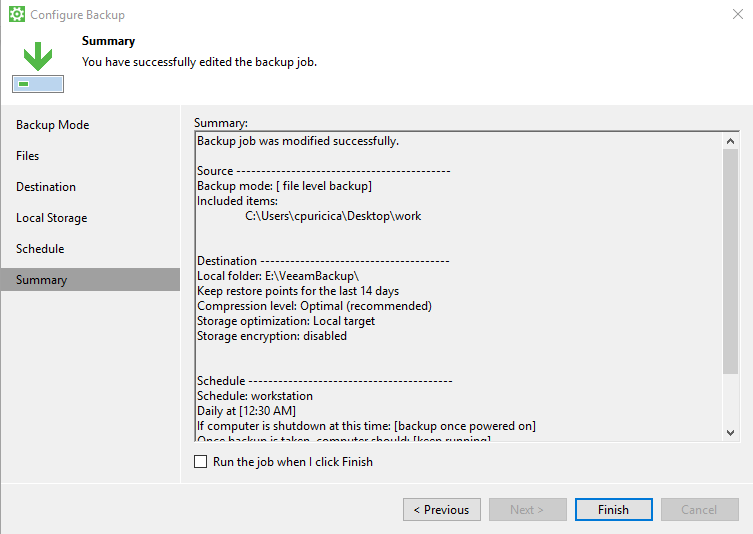
Task: Open the Local Storage step
Action: point(90,218)
